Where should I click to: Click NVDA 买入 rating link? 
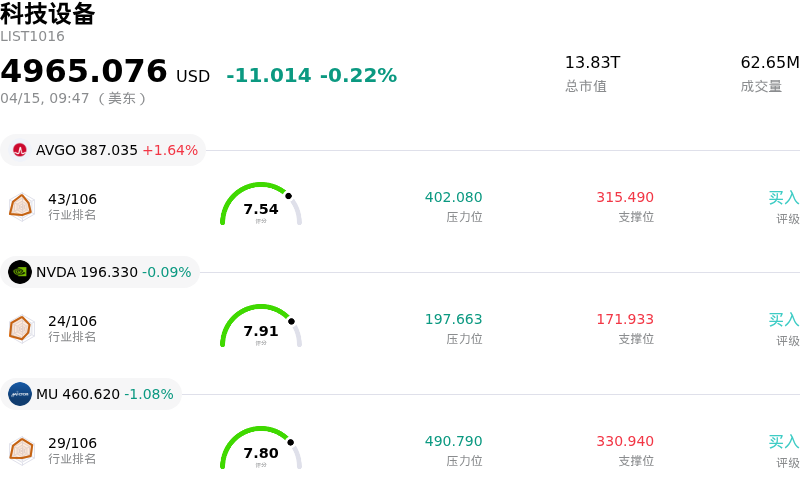(x=783, y=320)
